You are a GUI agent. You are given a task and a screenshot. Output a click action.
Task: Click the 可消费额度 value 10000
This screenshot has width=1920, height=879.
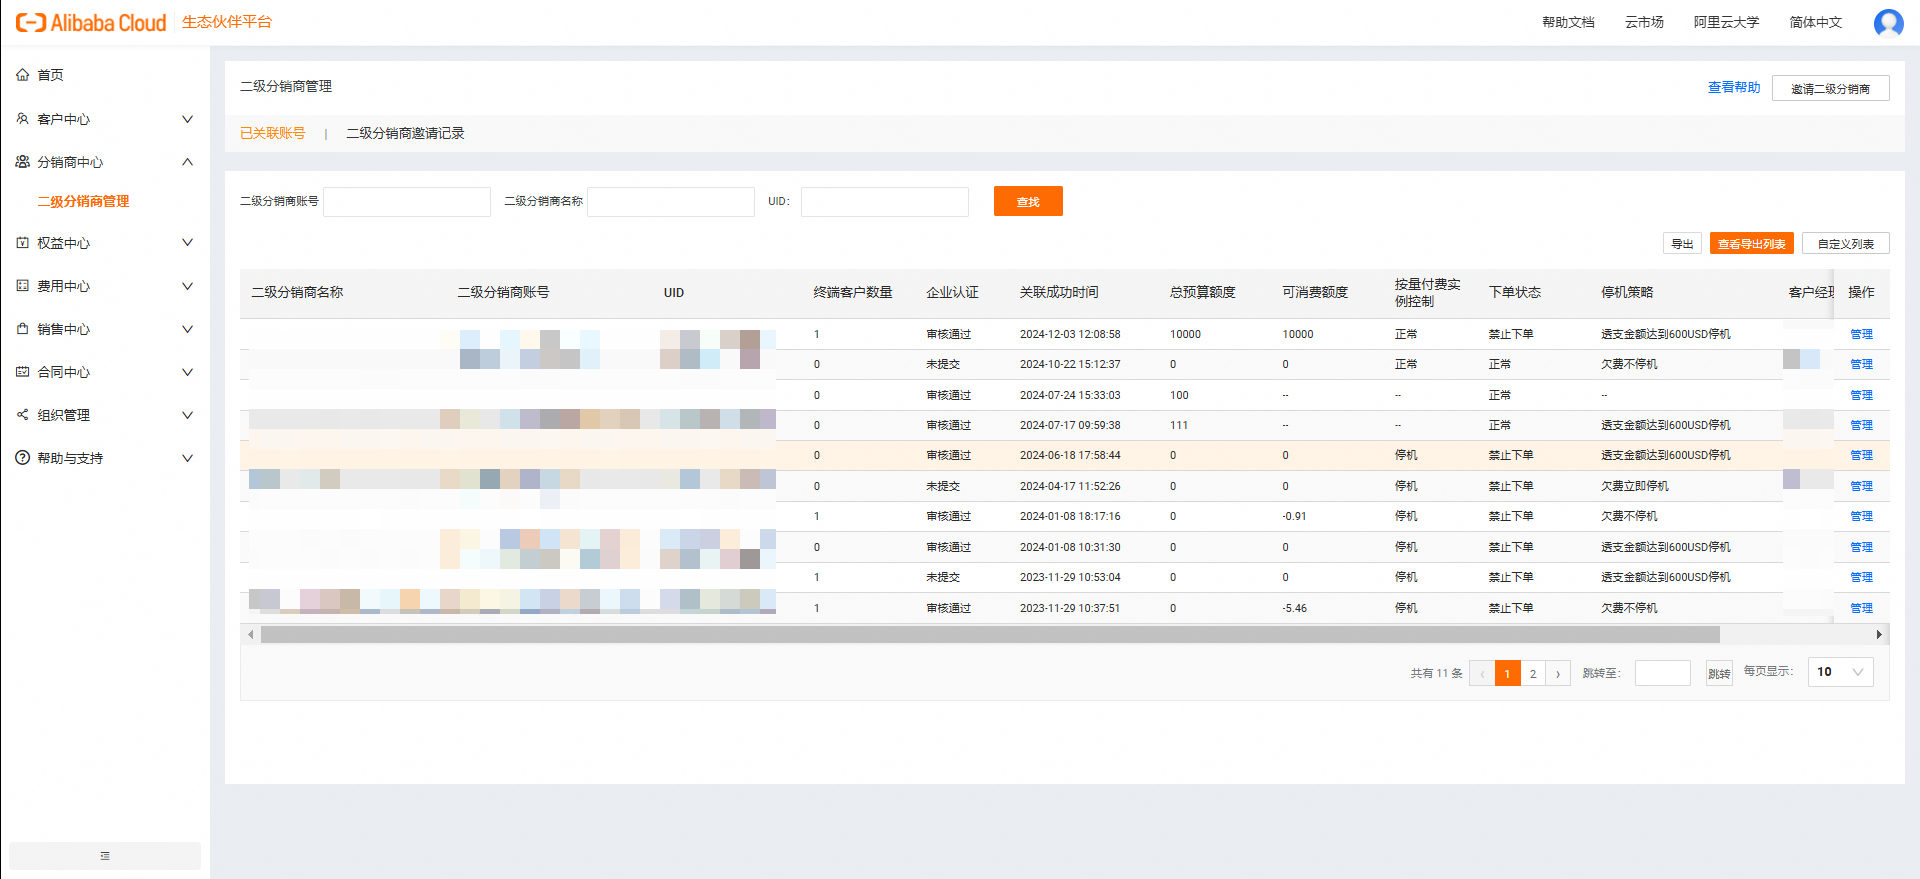pyautogui.click(x=1298, y=335)
